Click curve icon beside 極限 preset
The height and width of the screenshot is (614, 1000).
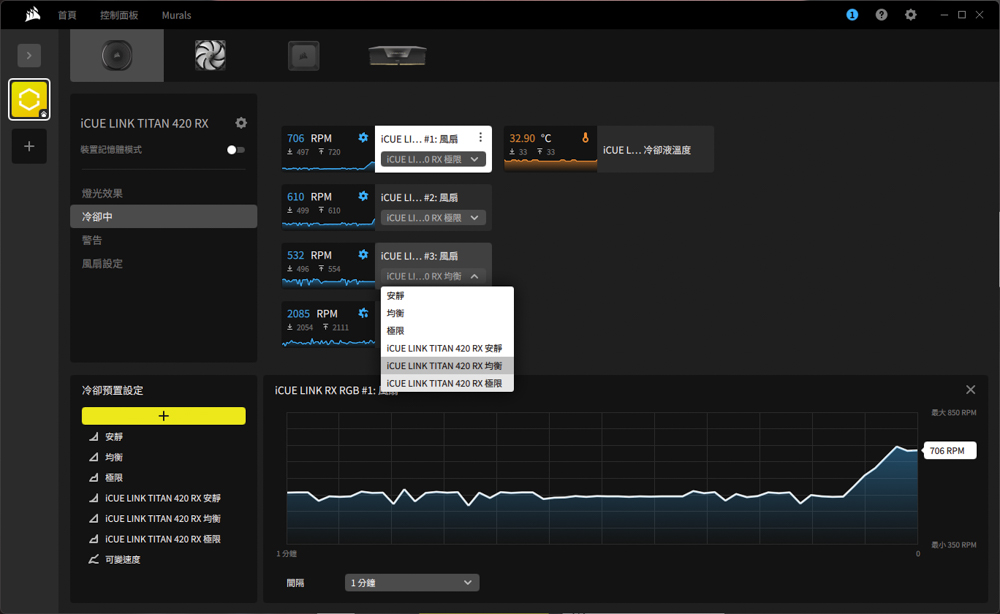click(x=94, y=478)
